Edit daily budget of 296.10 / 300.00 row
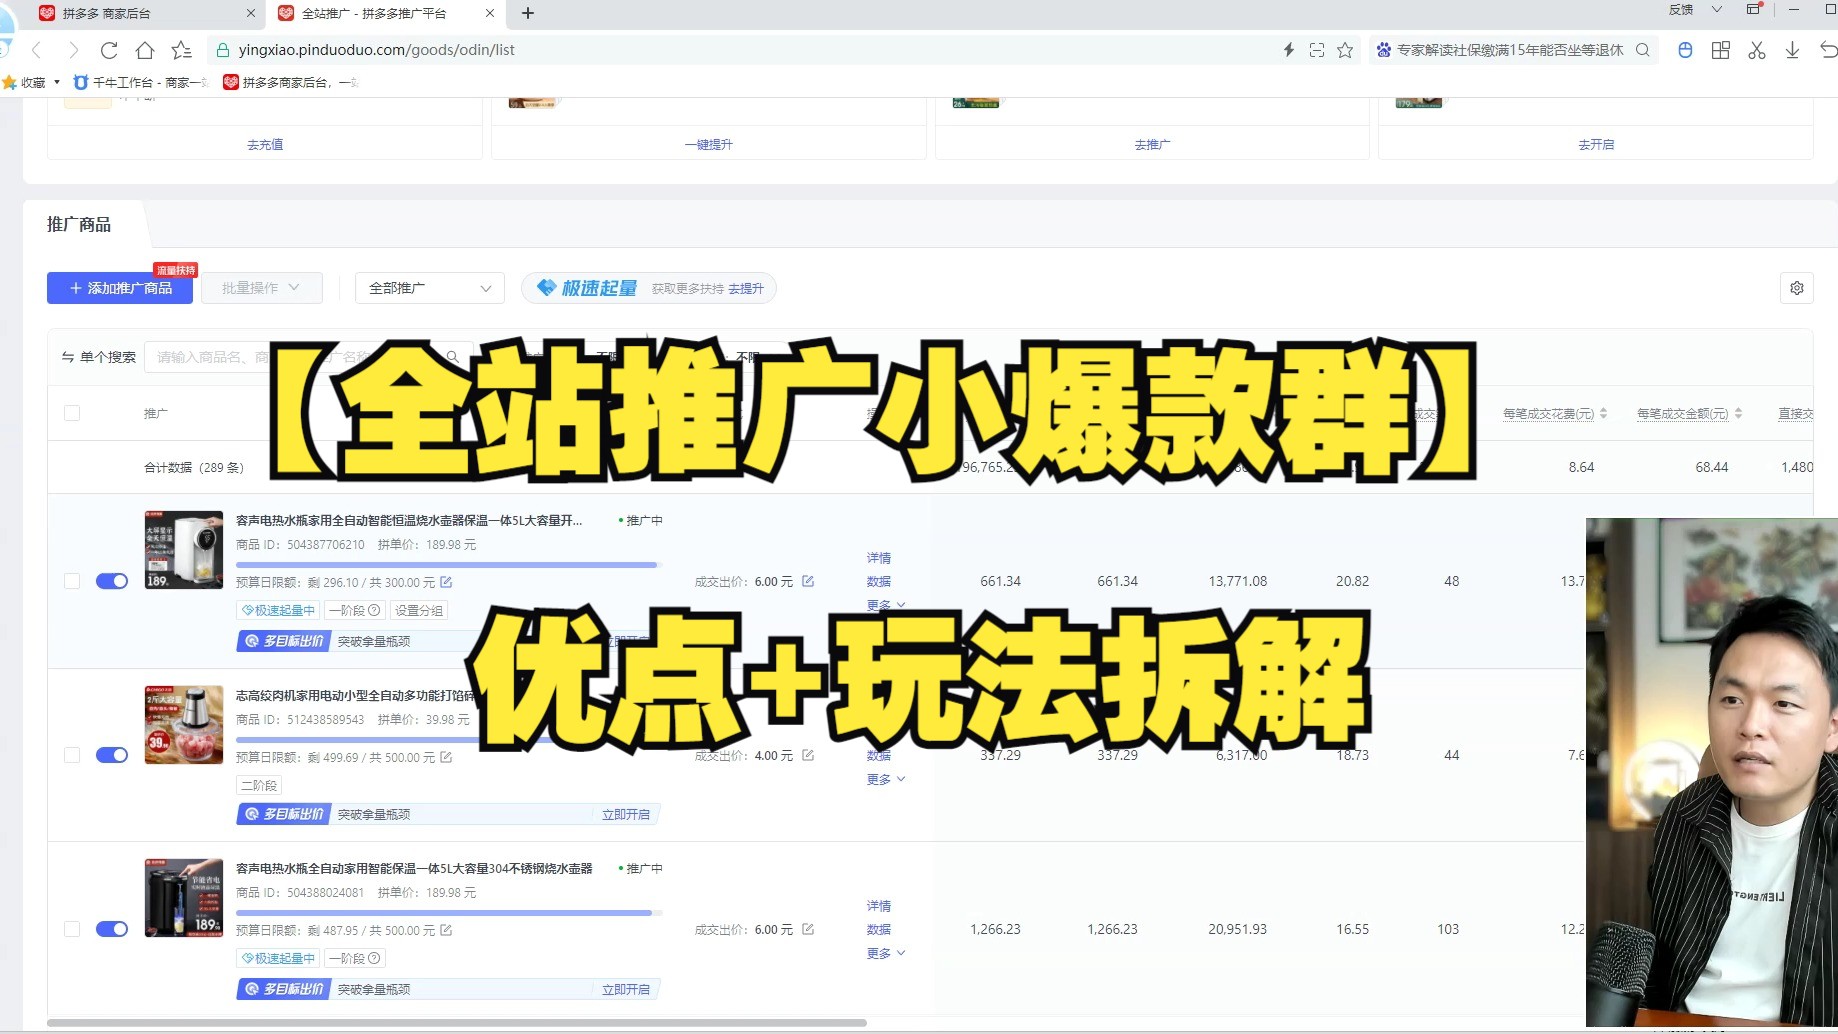 (446, 582)
